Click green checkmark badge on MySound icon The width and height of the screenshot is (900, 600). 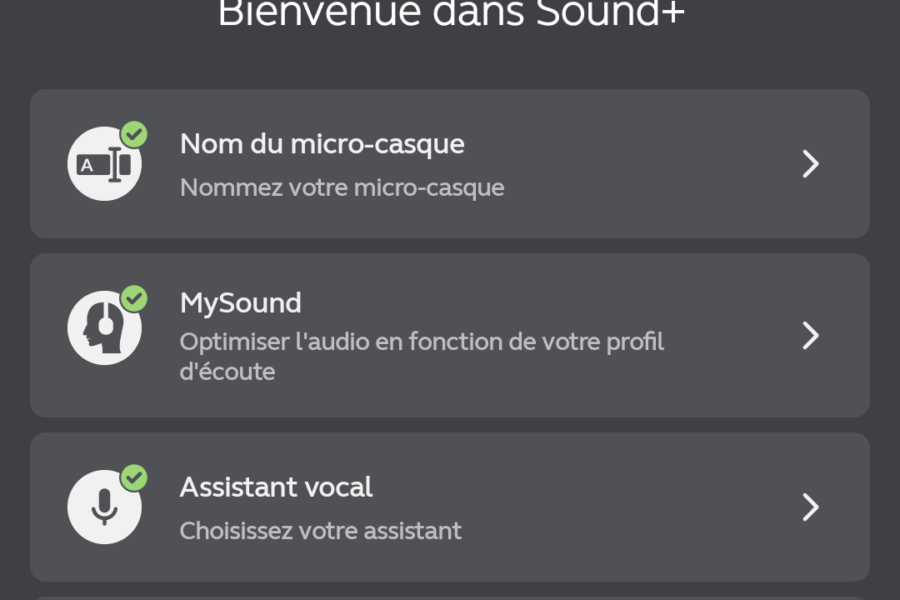pyautogui.click(x=134, y=299)
